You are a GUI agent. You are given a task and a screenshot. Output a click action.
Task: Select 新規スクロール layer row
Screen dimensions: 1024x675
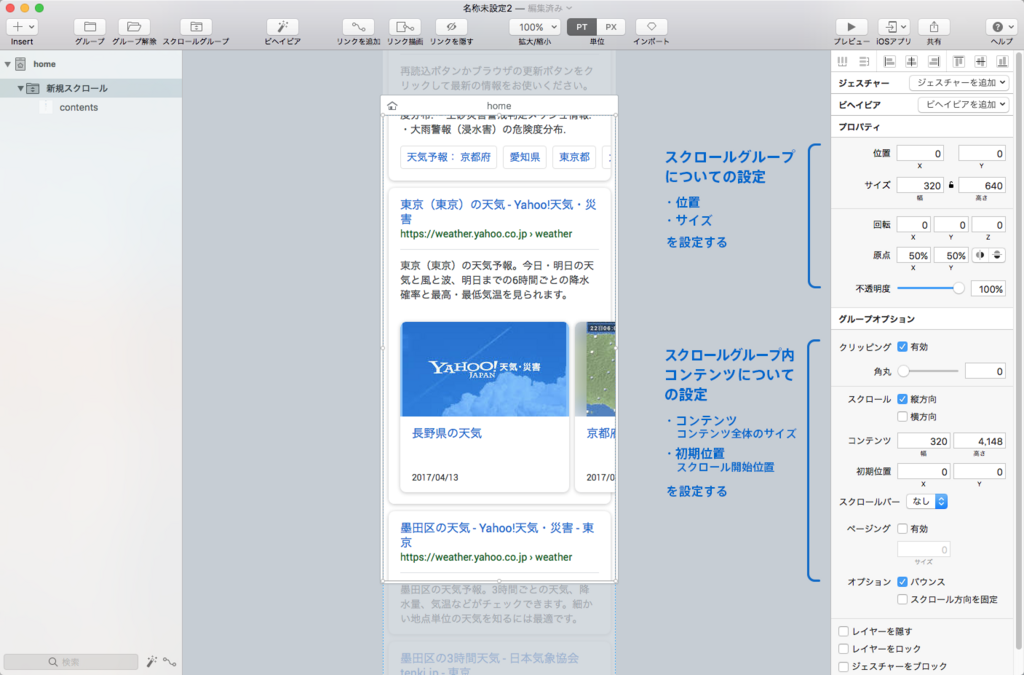[91, 88]
